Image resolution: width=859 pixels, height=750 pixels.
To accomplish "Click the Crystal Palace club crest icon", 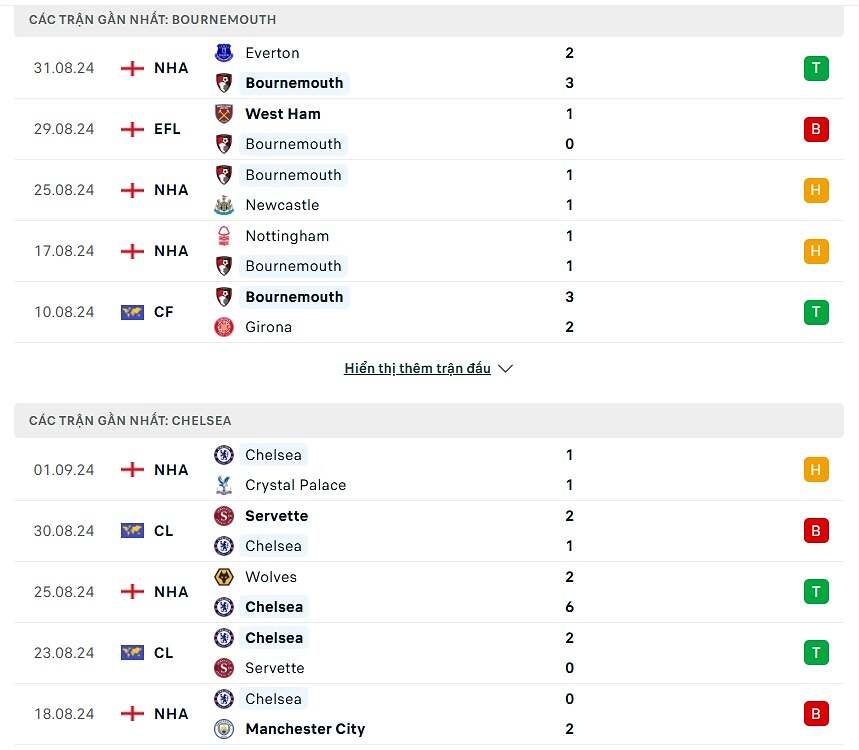I will [224, 485].
